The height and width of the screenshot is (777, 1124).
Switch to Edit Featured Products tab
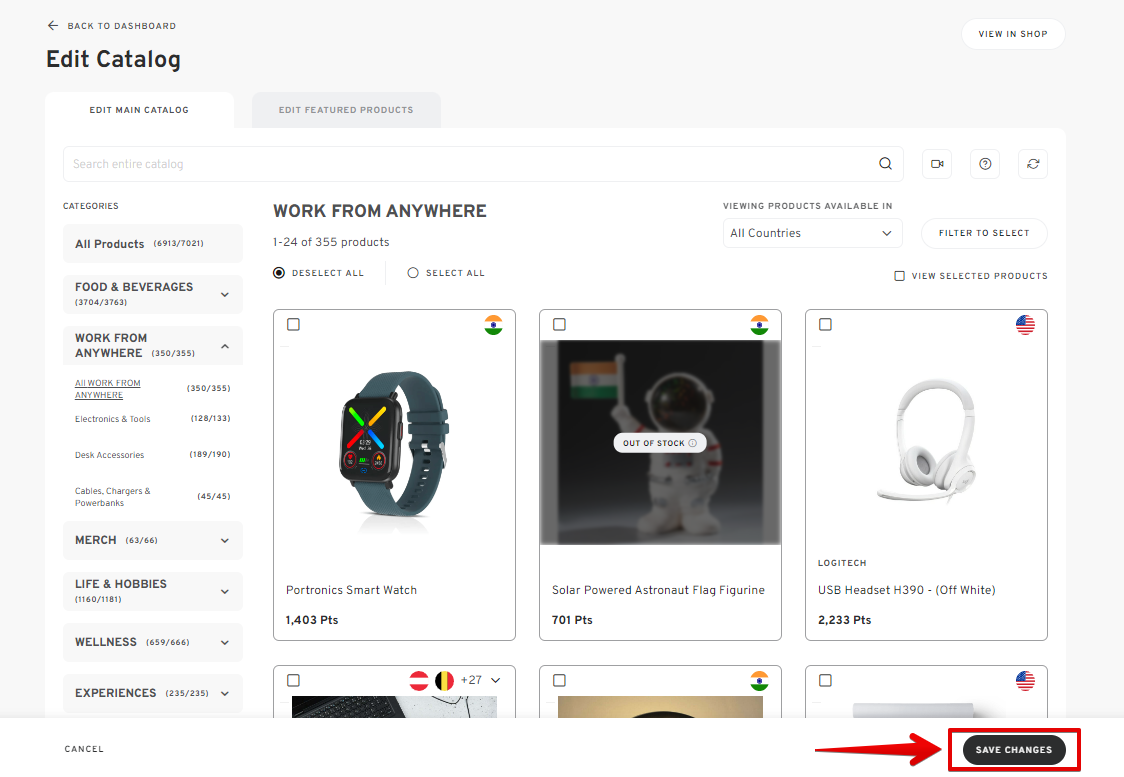346,110
